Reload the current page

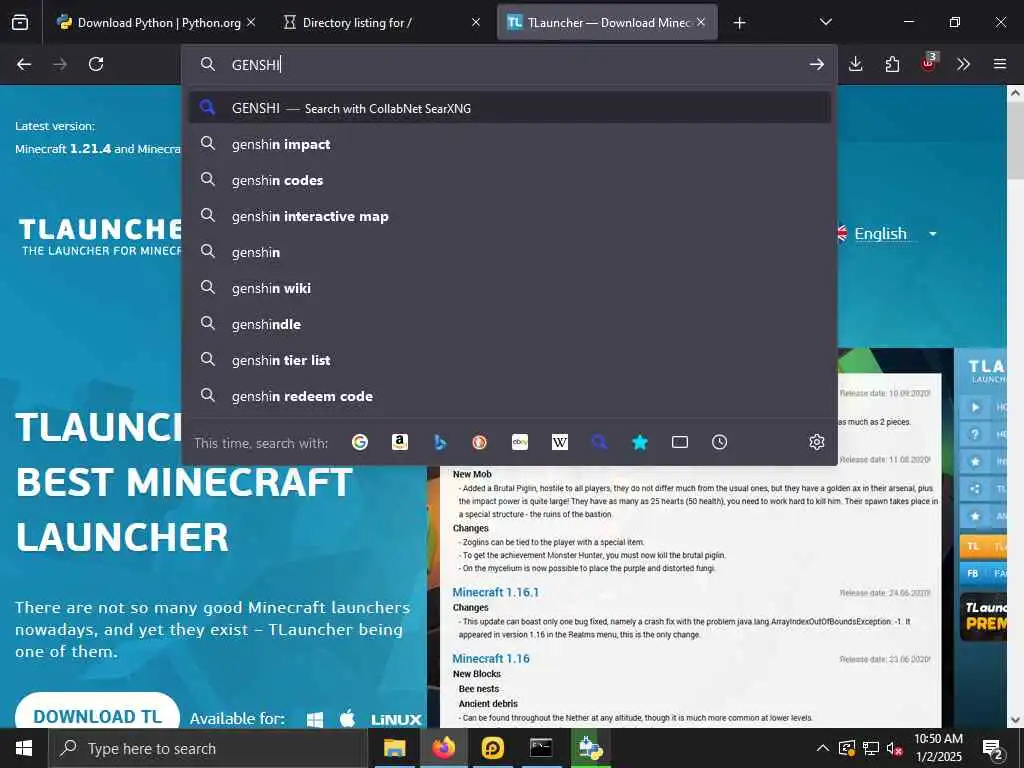click(96, 64)
